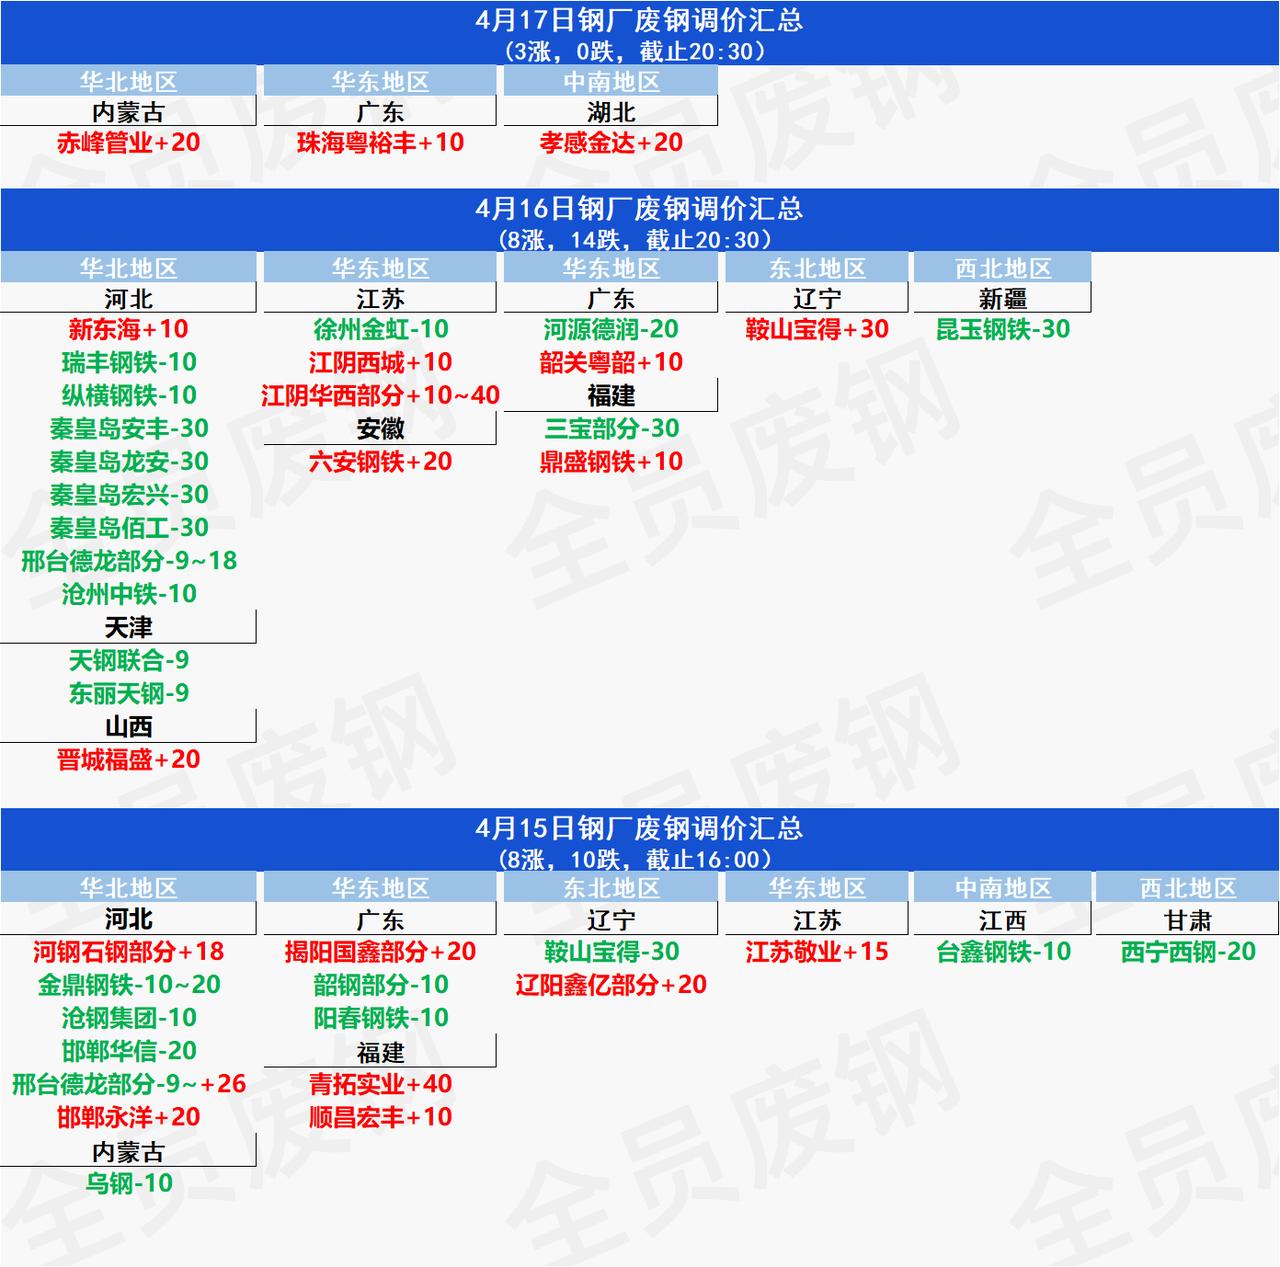Select the 赤峰管业+20 entry
Image resolution: width=1280 pixels, height=1267 pixels.
(x=128, y=142)
